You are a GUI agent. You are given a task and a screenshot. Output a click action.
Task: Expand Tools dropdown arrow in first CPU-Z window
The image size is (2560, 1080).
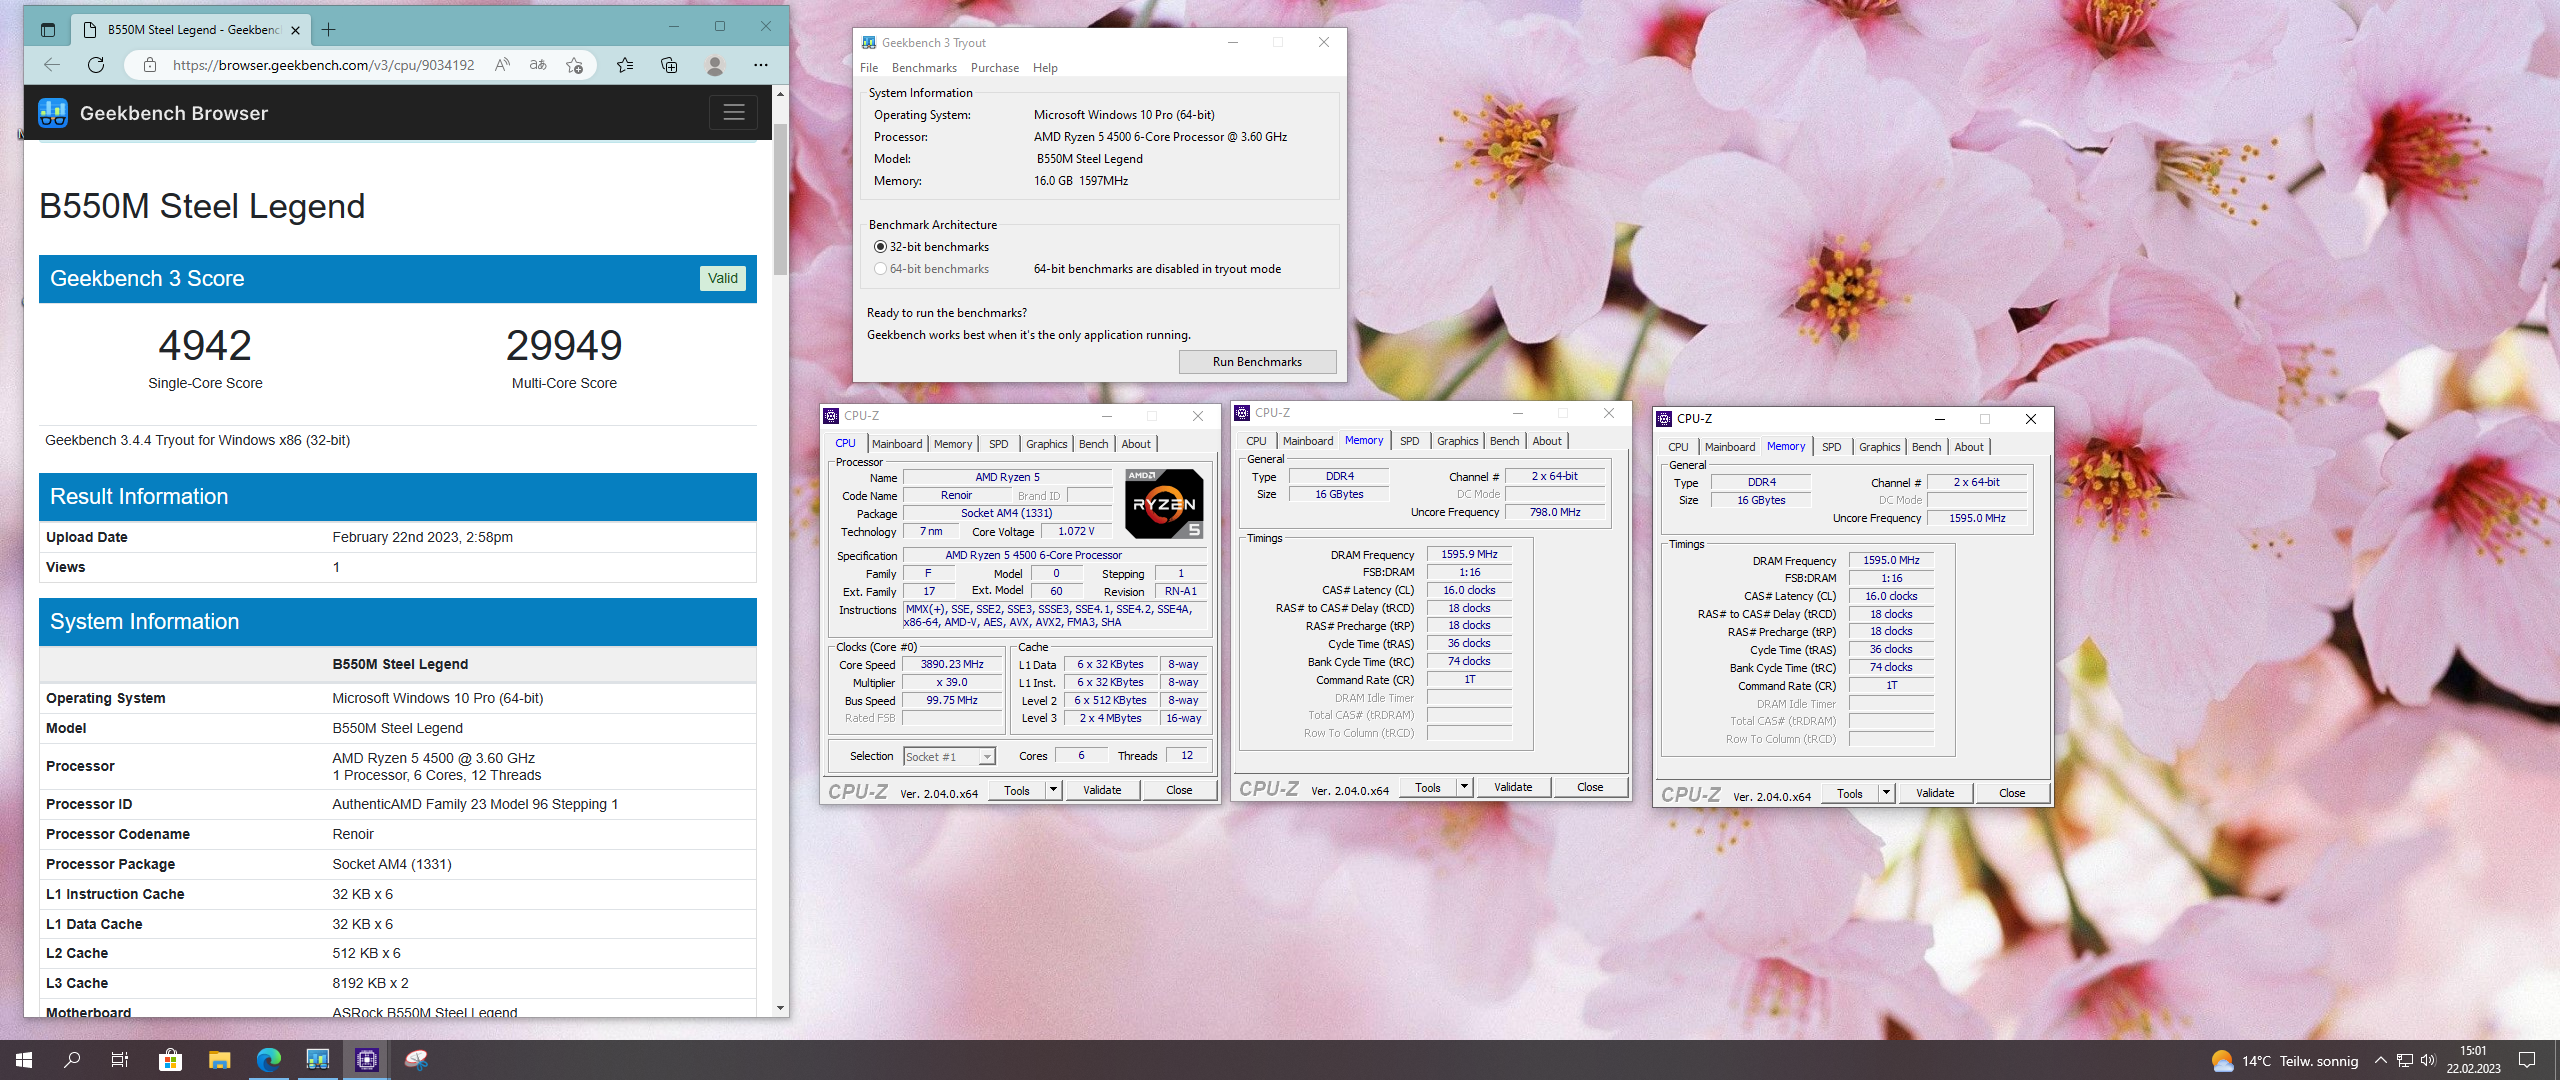pyautogui.click(x=1053, y=791)
